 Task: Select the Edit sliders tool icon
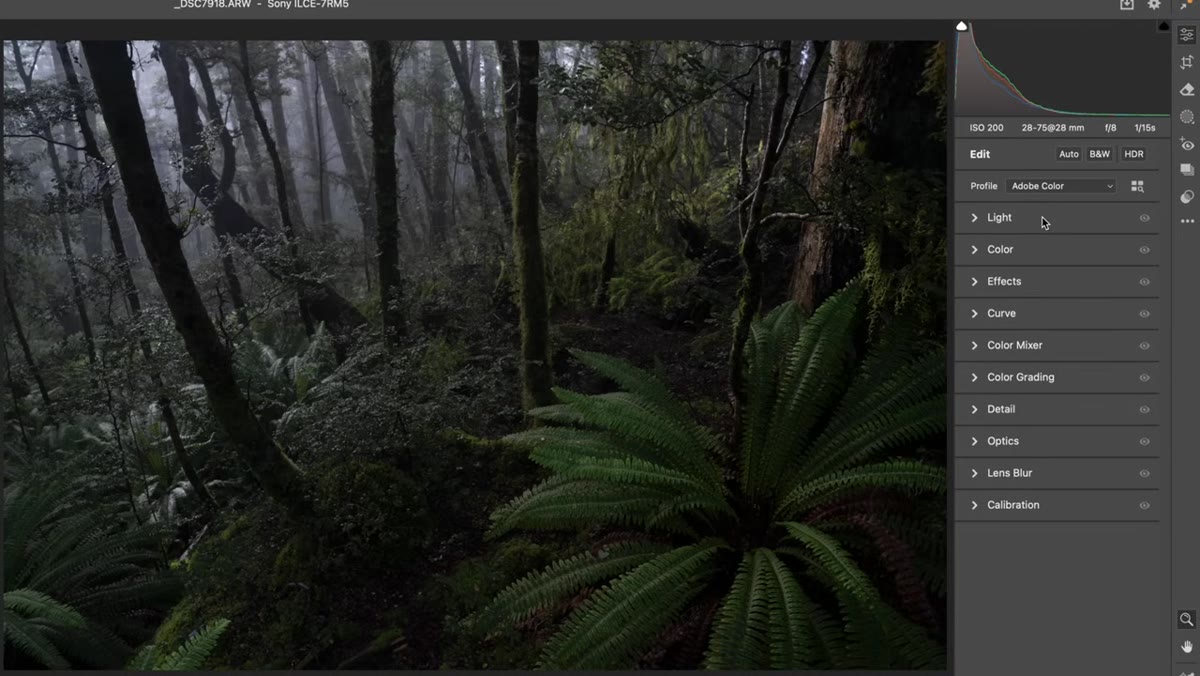(1187, 35)
